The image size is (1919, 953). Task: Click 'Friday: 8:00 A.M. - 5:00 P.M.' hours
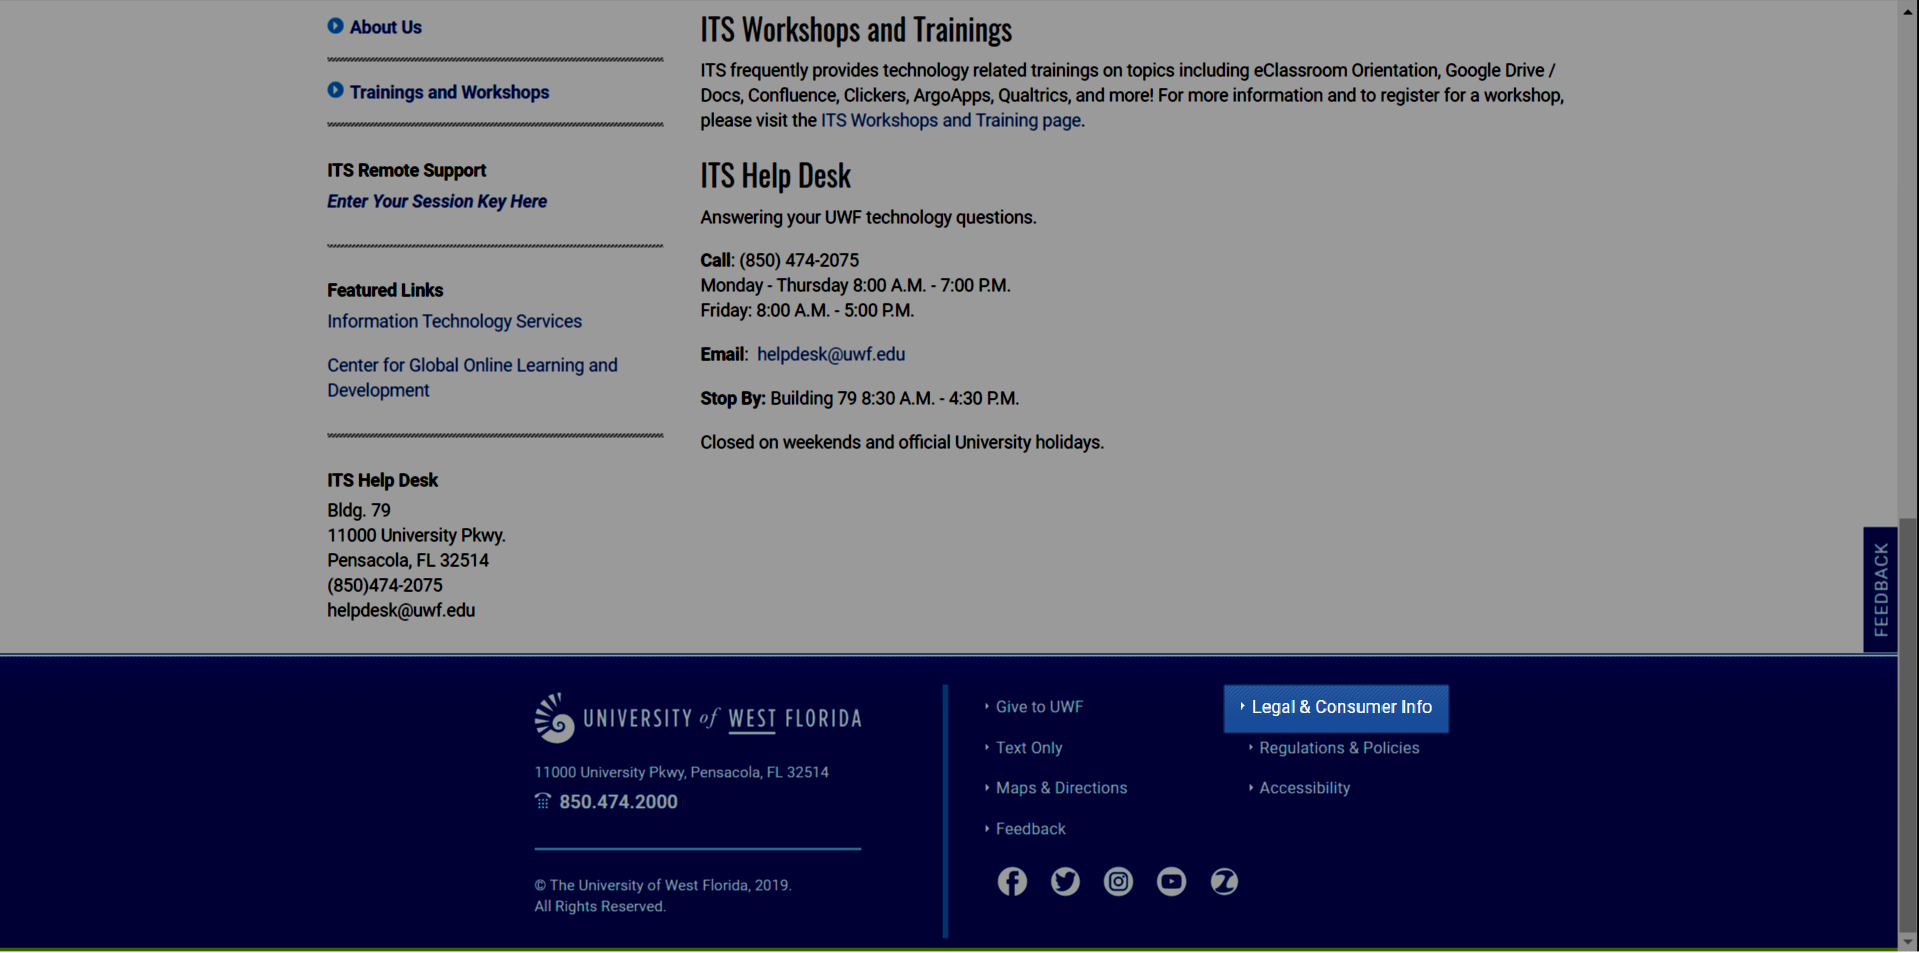coord(807,310)
